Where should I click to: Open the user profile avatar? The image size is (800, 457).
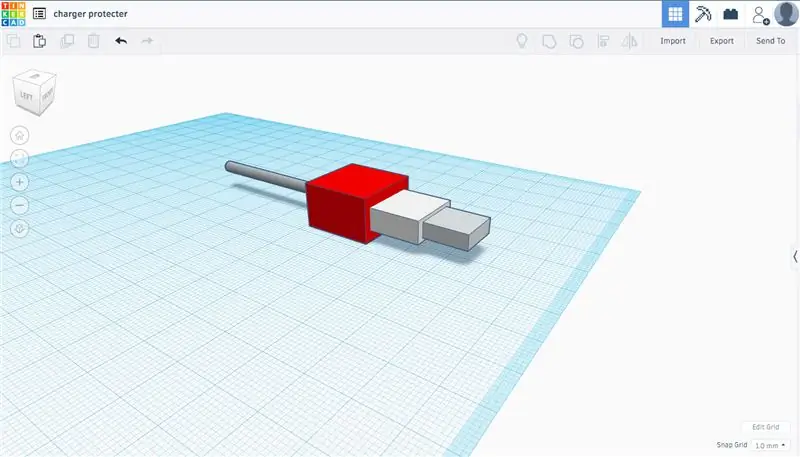(x=786, y=14)
